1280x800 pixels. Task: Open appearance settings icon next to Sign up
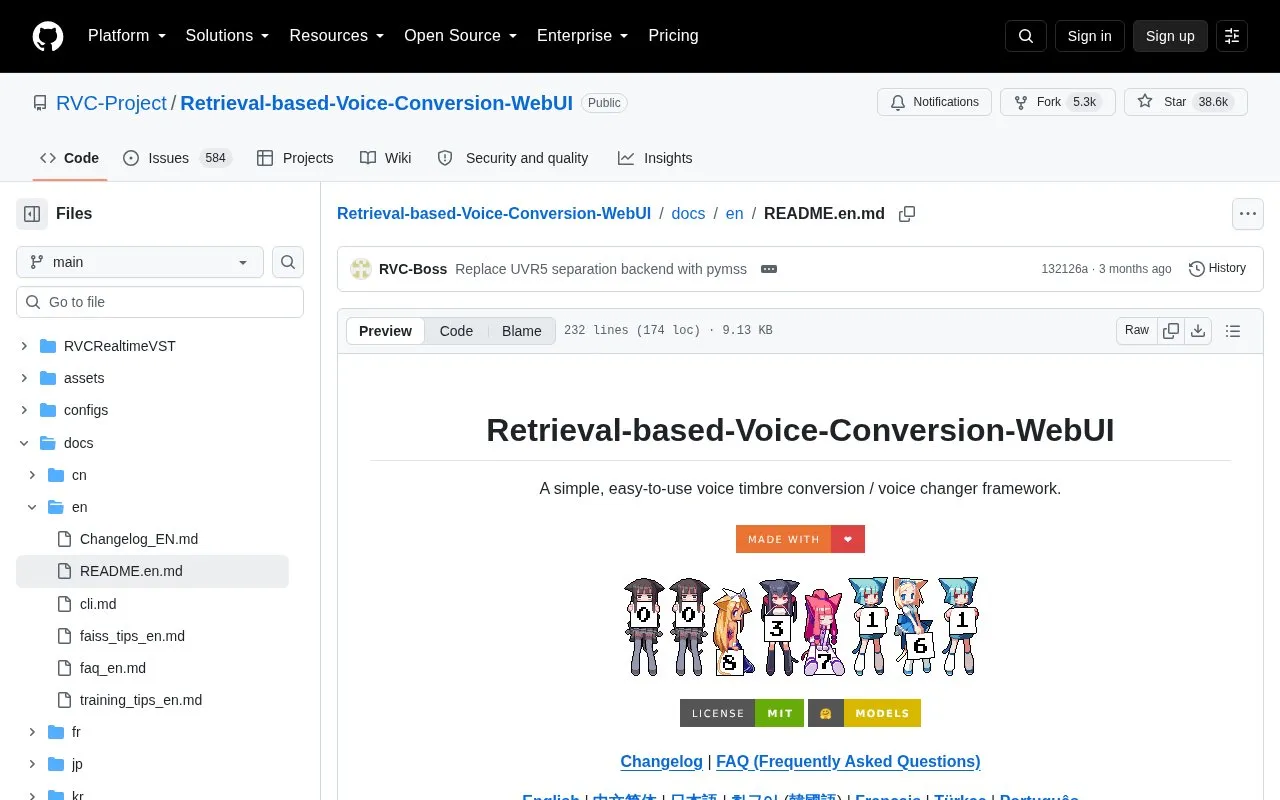coord(1232,36)
